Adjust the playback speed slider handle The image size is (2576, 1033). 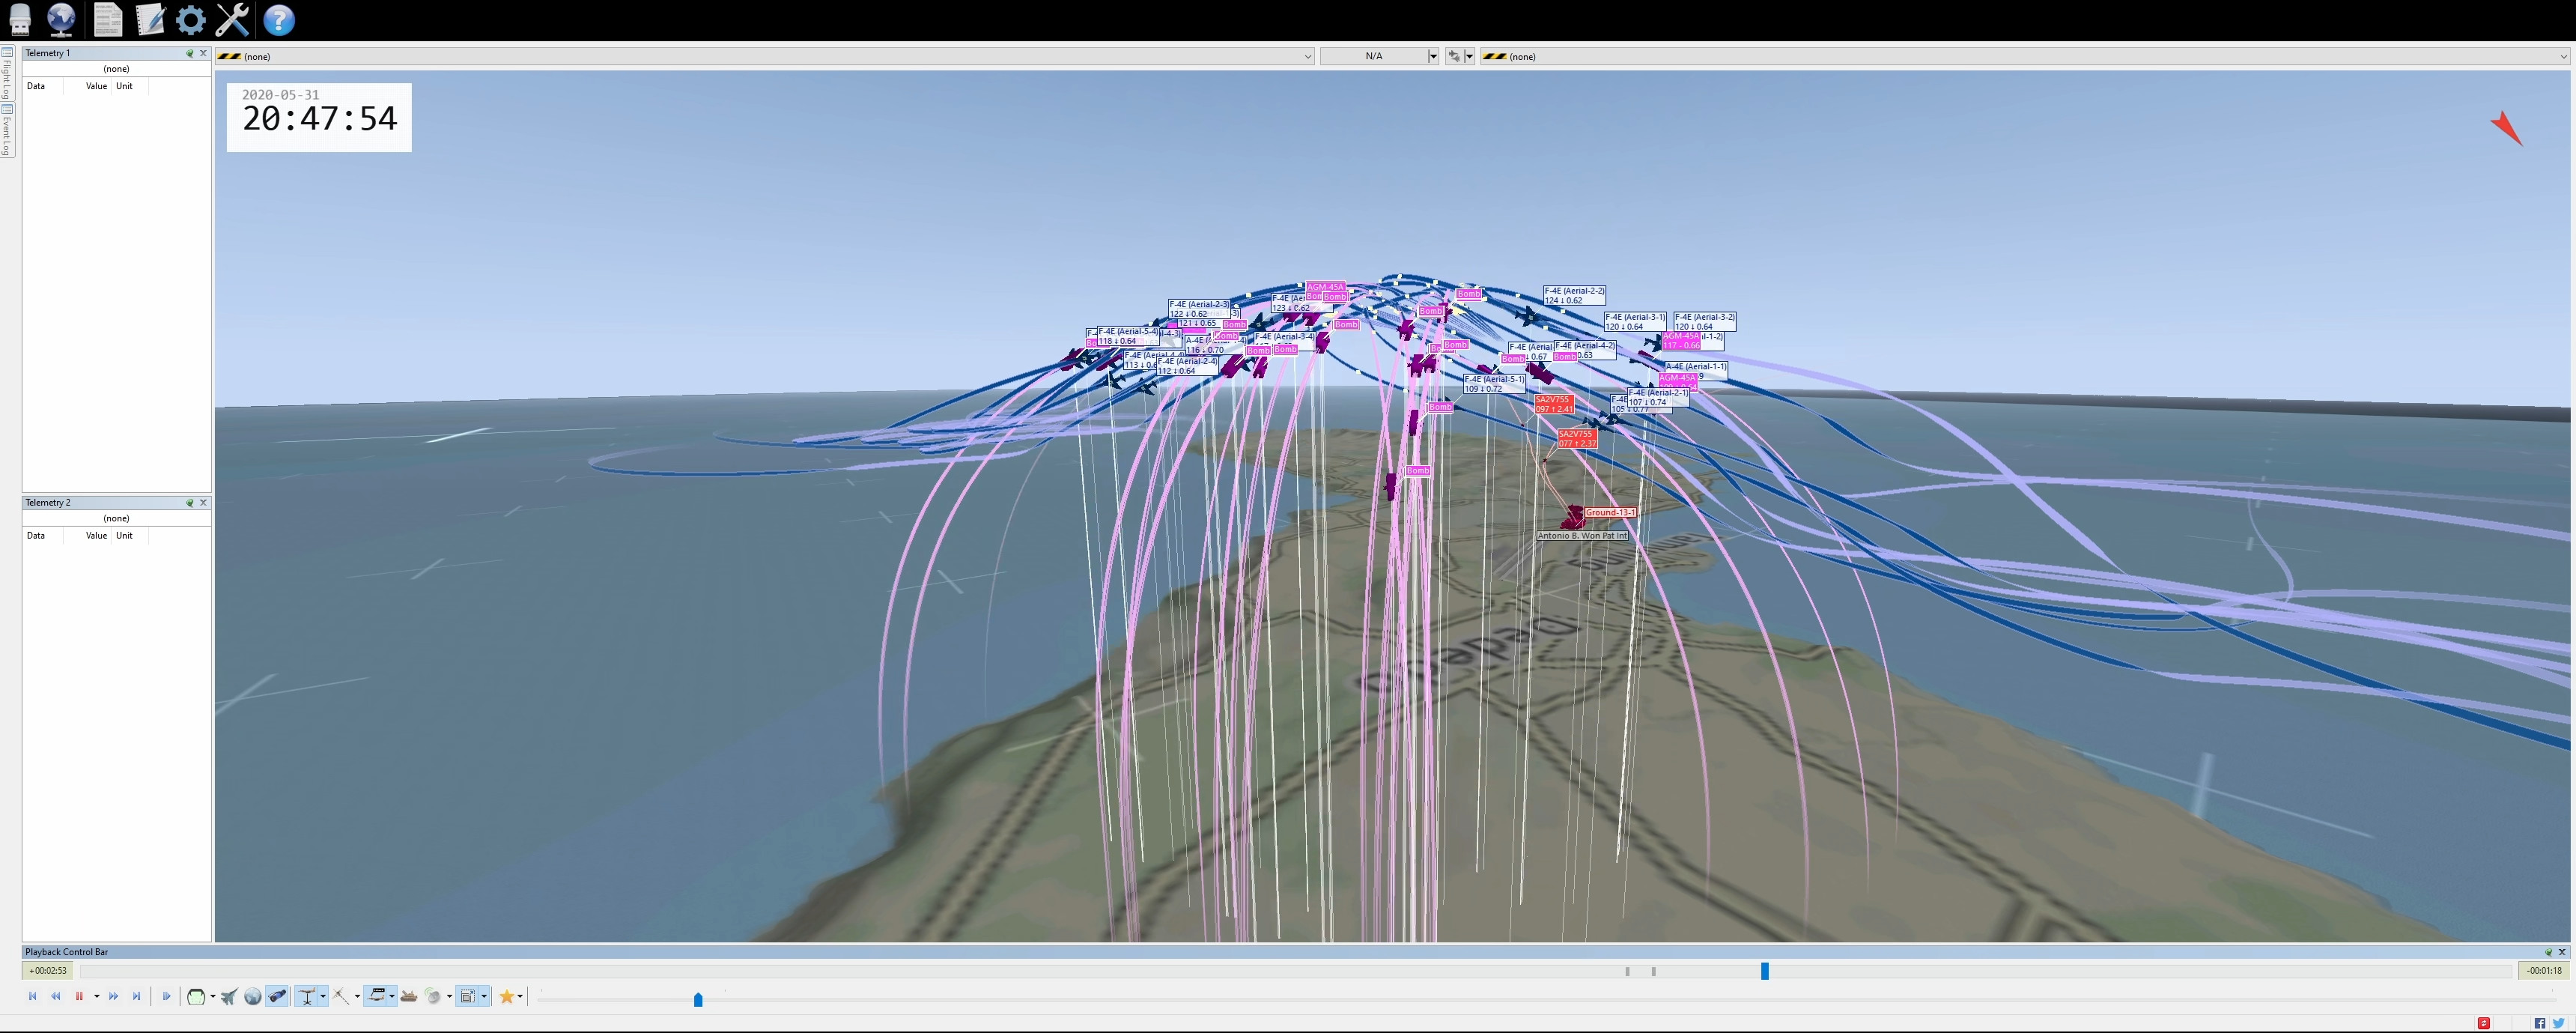[698, 999]
